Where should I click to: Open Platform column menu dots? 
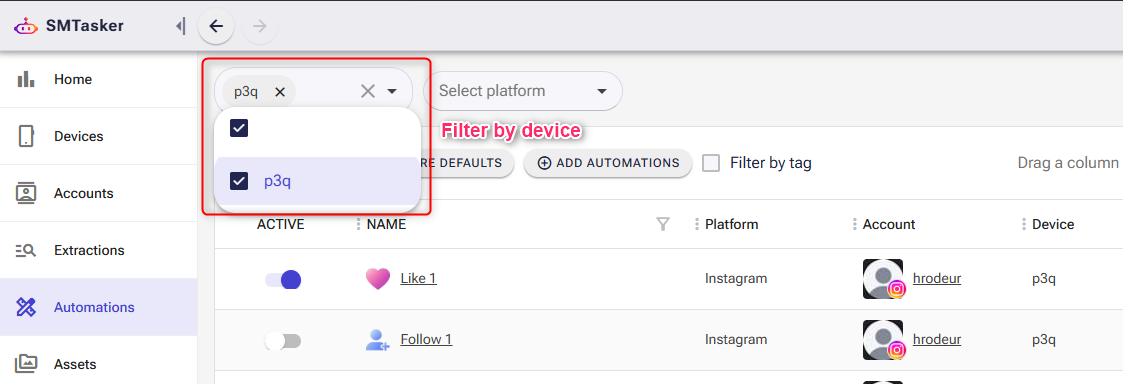pos(697,224)
